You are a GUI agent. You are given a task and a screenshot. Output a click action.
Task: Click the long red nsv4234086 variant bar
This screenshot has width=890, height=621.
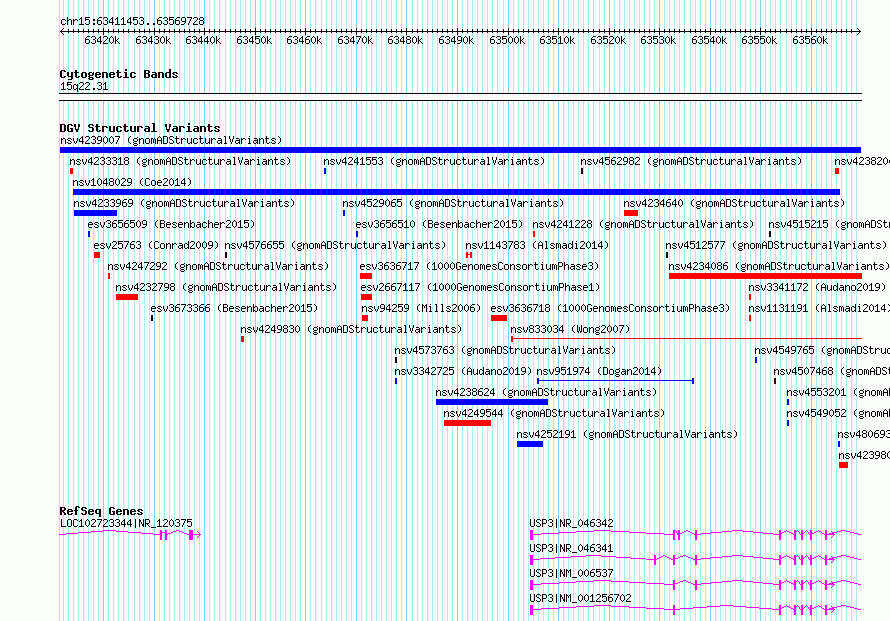[x=765, y=276]
